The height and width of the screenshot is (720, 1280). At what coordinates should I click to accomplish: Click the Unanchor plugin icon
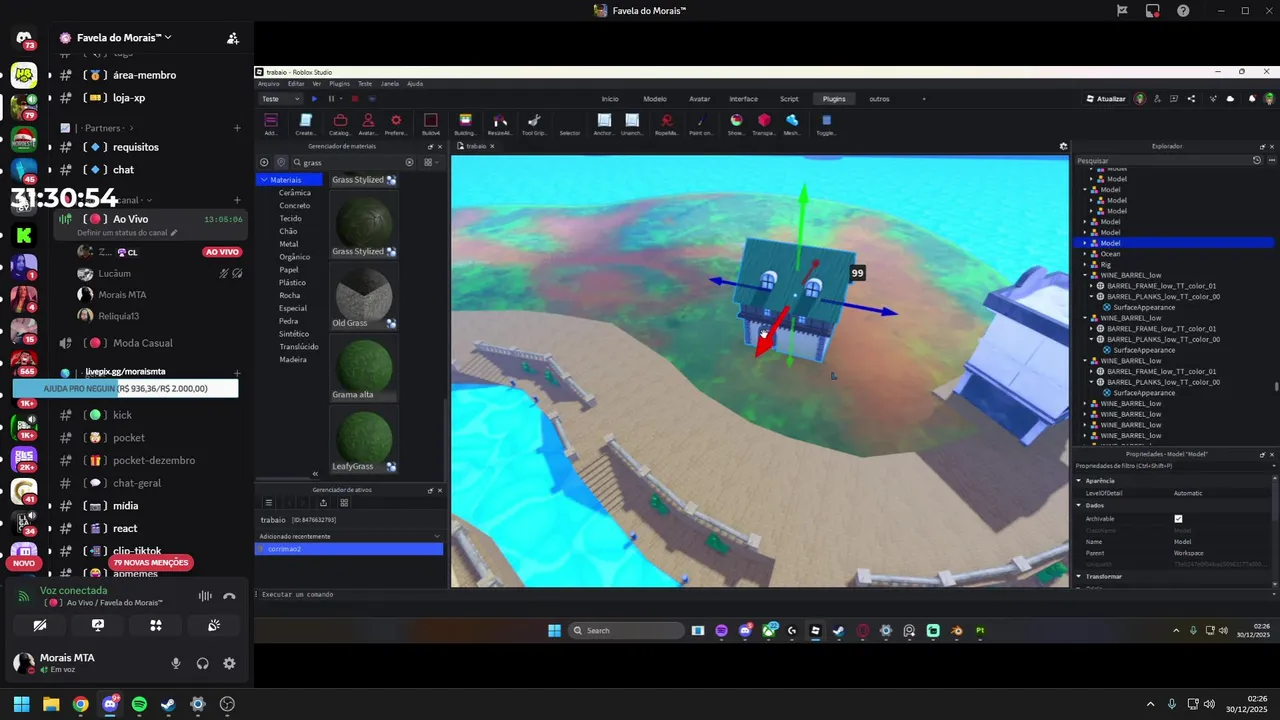click(632, 124)
